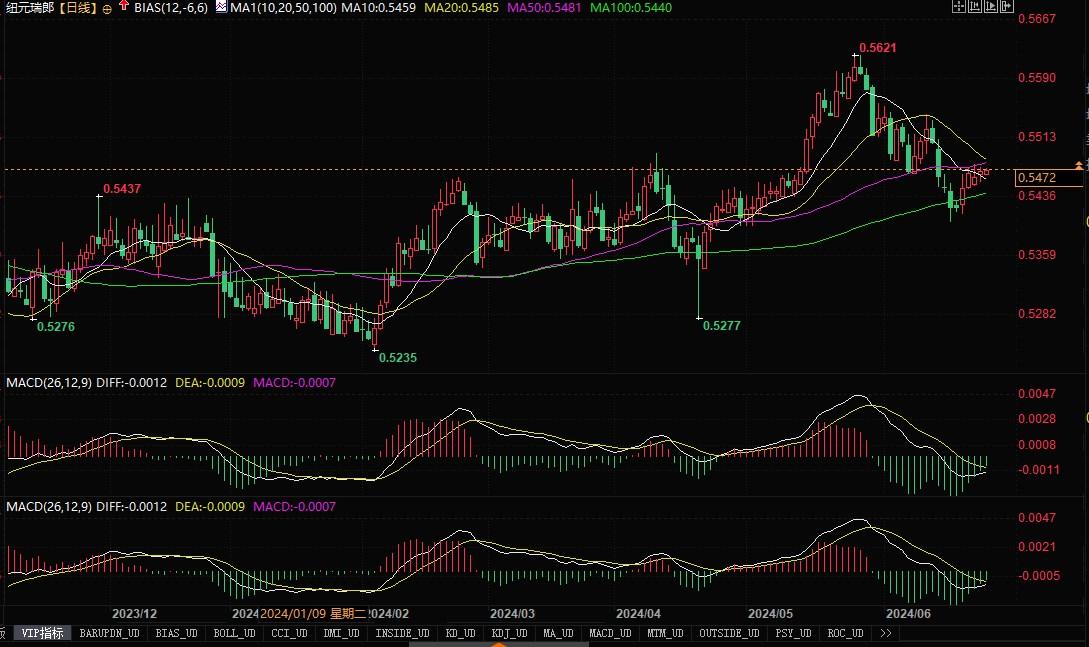Click the first MACD(26,12,9) panel label

(49, 383)
